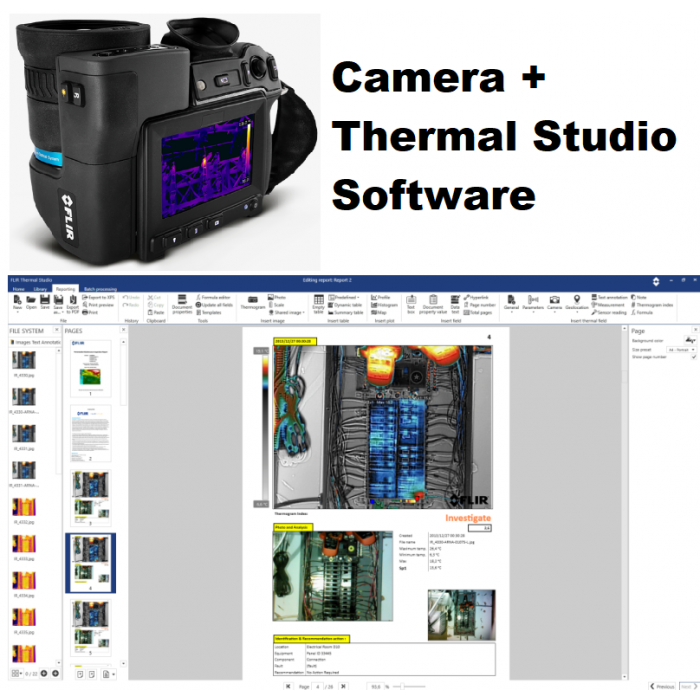Click the page number input field
The height and width of the screenshot is (700, 700).
point(318,687)
